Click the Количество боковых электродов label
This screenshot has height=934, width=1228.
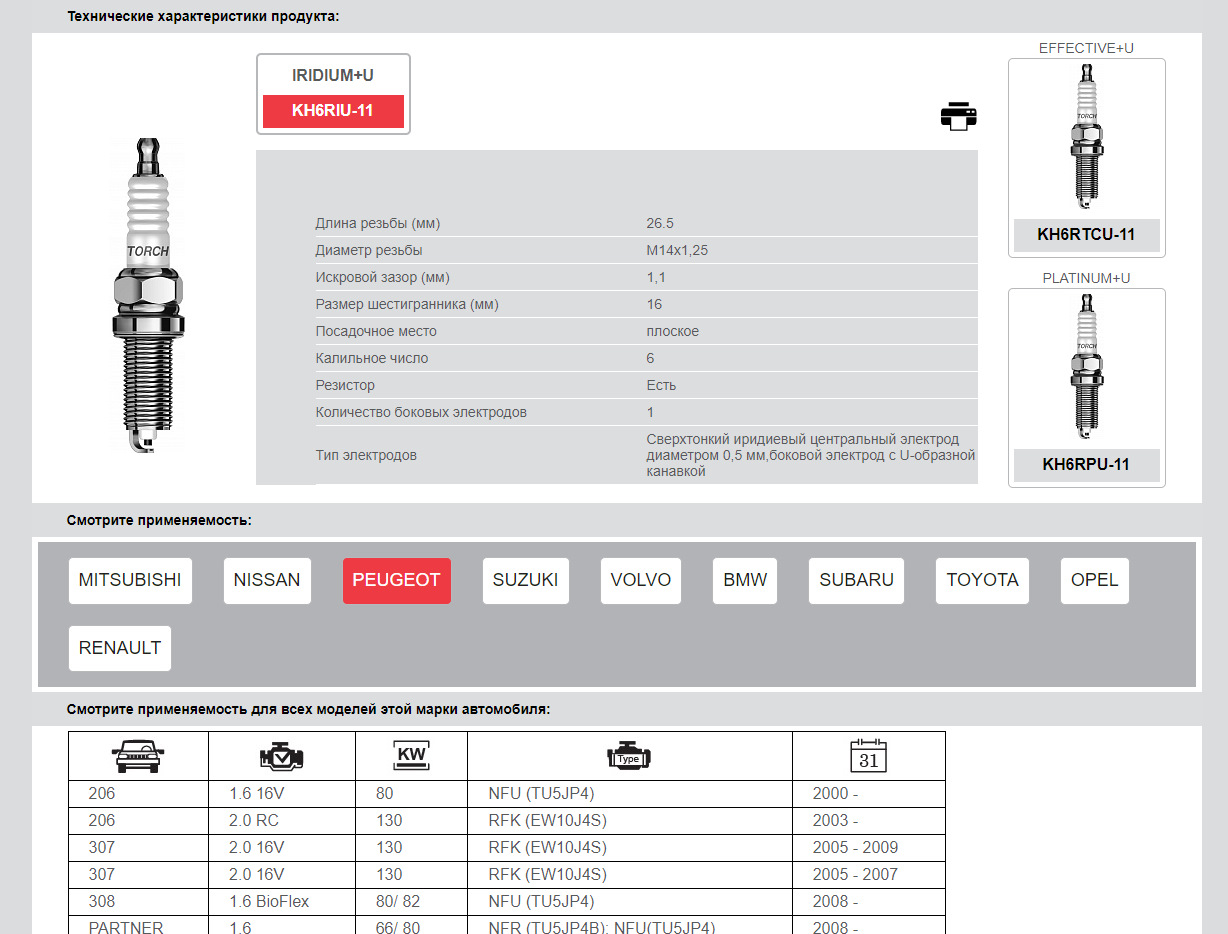421,413
